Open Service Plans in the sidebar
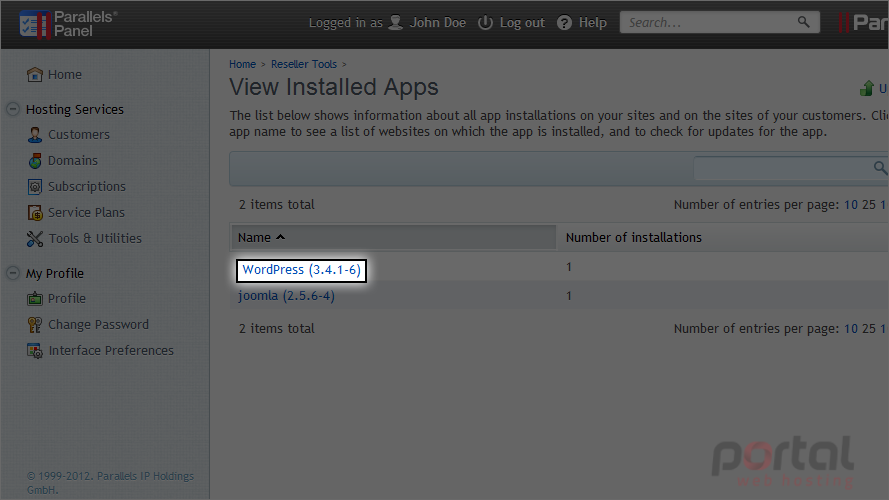The width and height of the screenshot is (889, 500). (x=86, y=213)
